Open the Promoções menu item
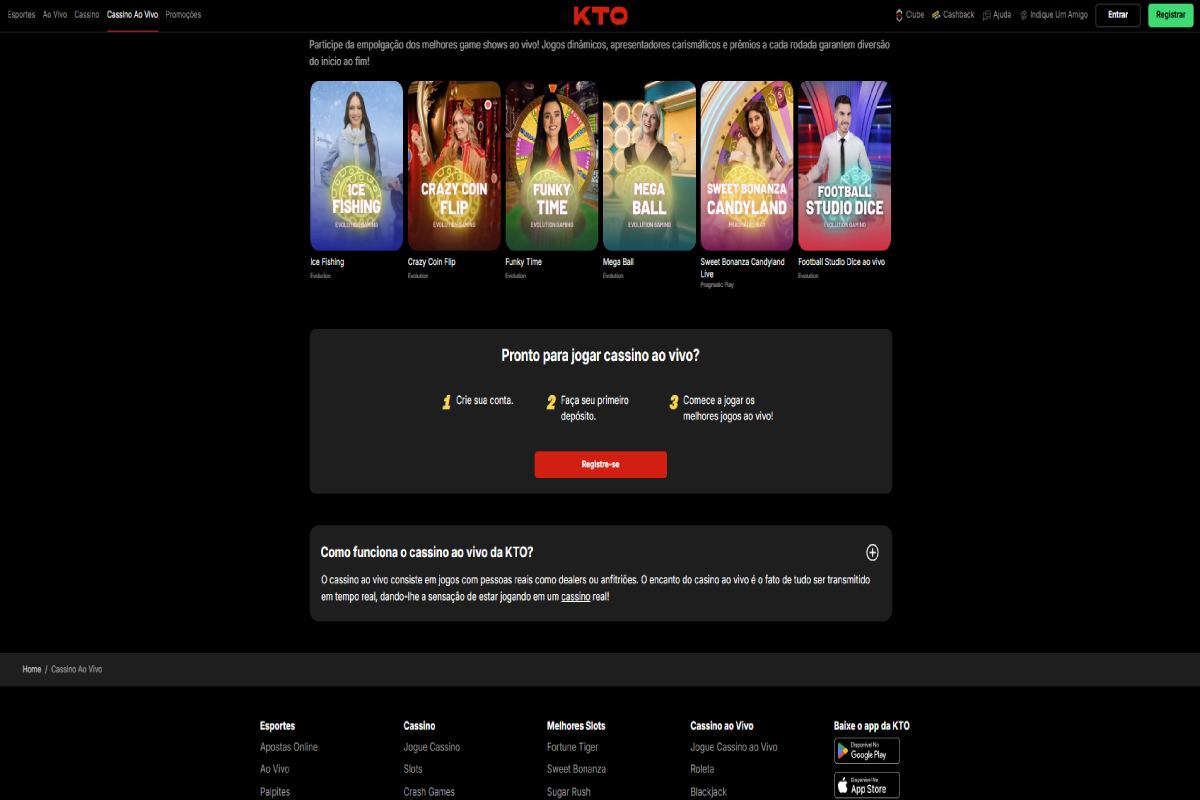The height and width of the screenshot is (800, 1200). point(183,15)
